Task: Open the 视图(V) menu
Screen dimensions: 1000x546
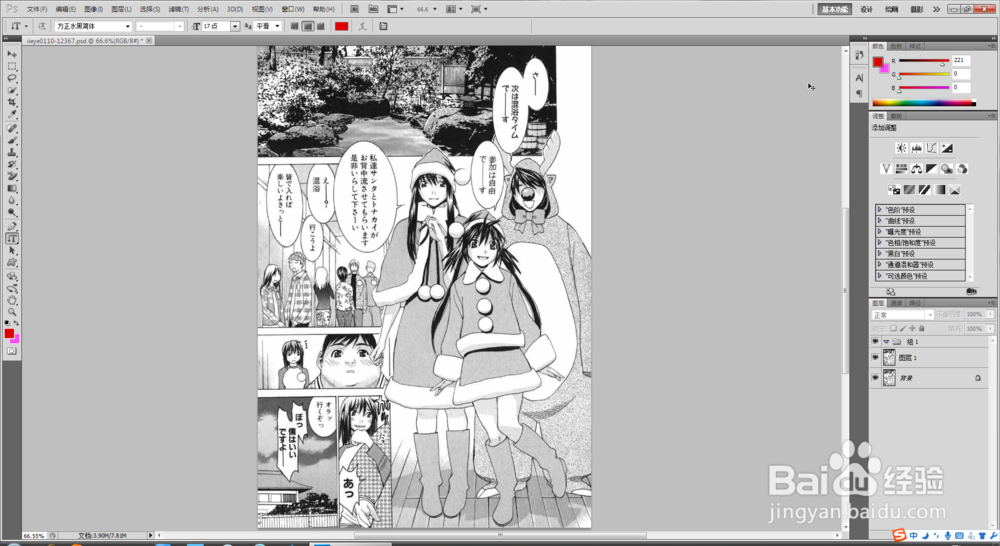Action: pyautogui.click(x=262, y=10)
